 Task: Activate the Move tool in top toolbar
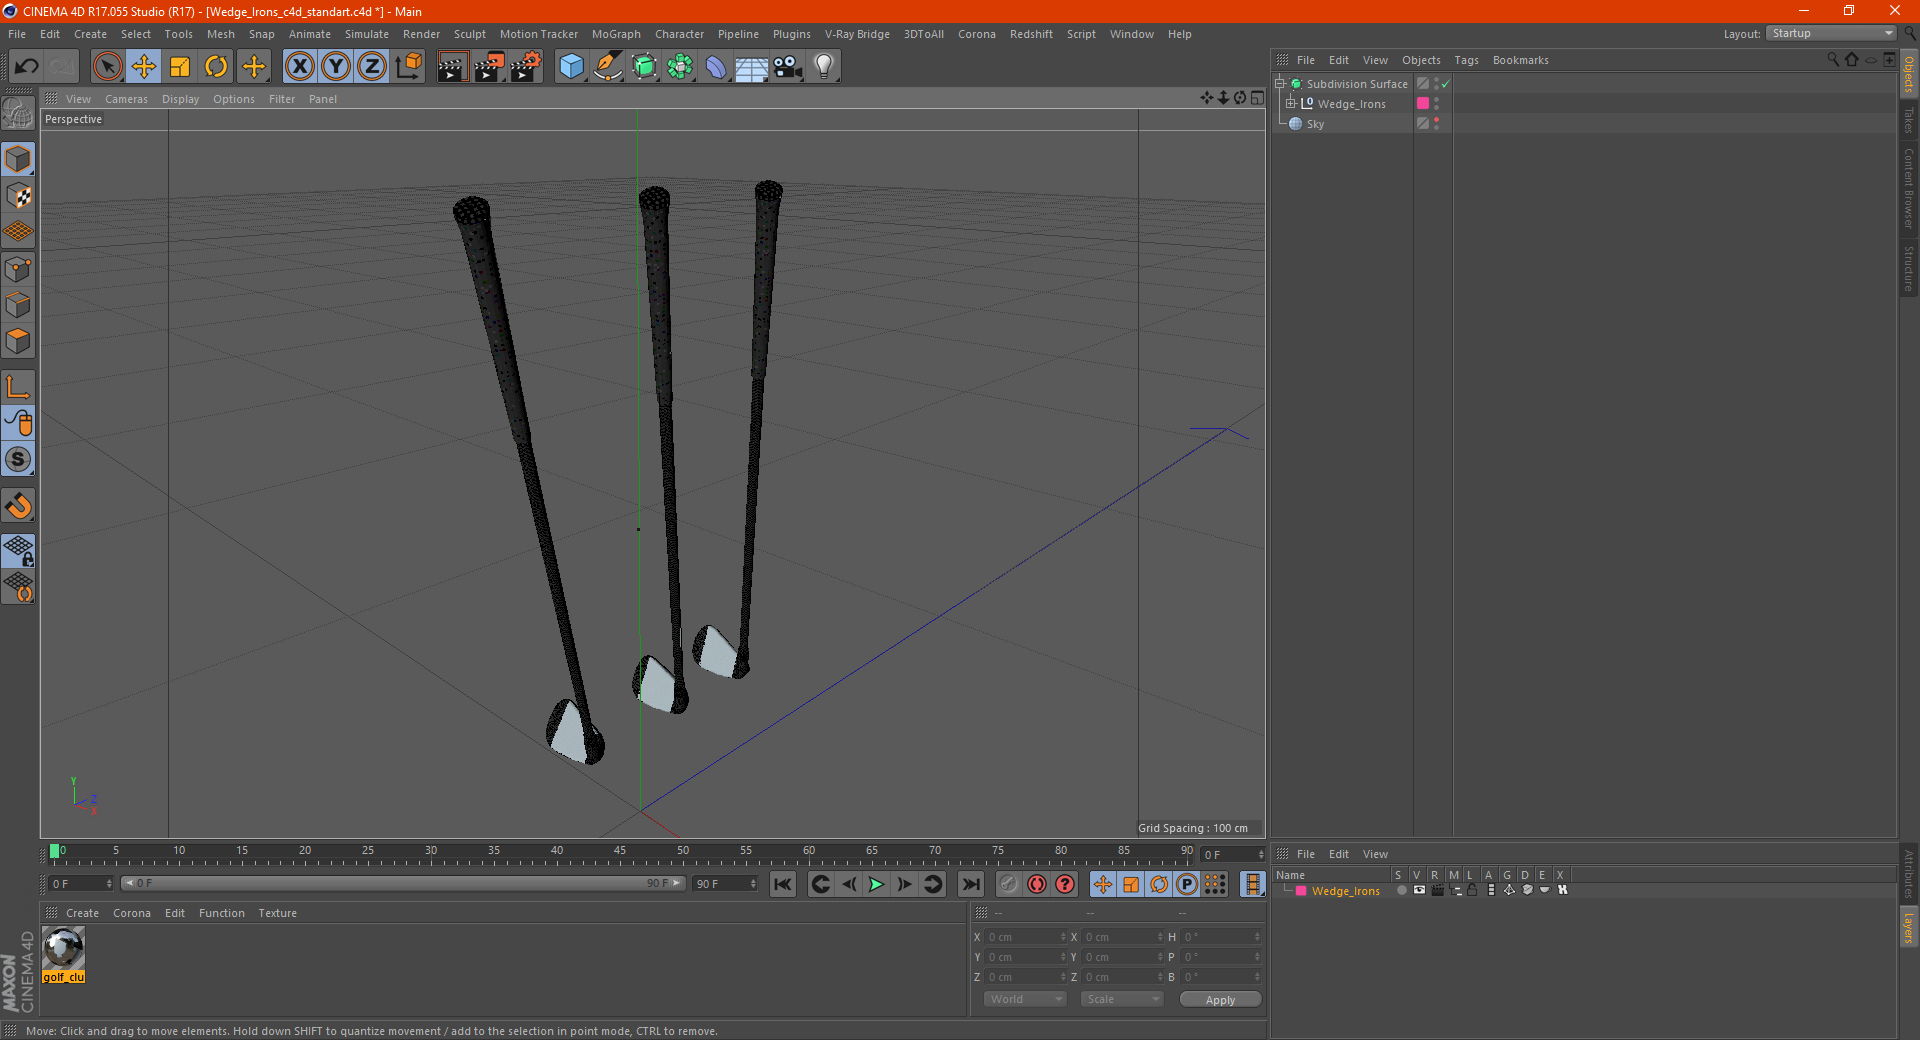pos(144,67)
